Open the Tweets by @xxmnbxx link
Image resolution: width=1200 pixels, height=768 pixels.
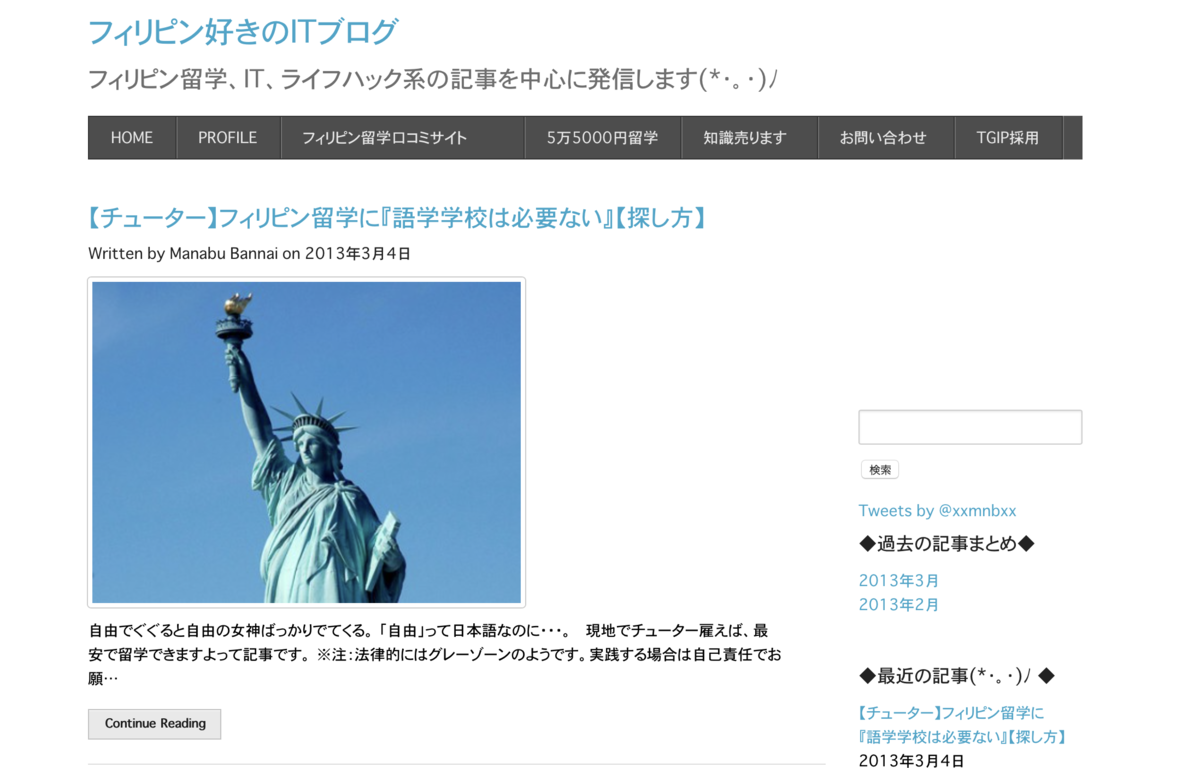click(x=937, y=511)
